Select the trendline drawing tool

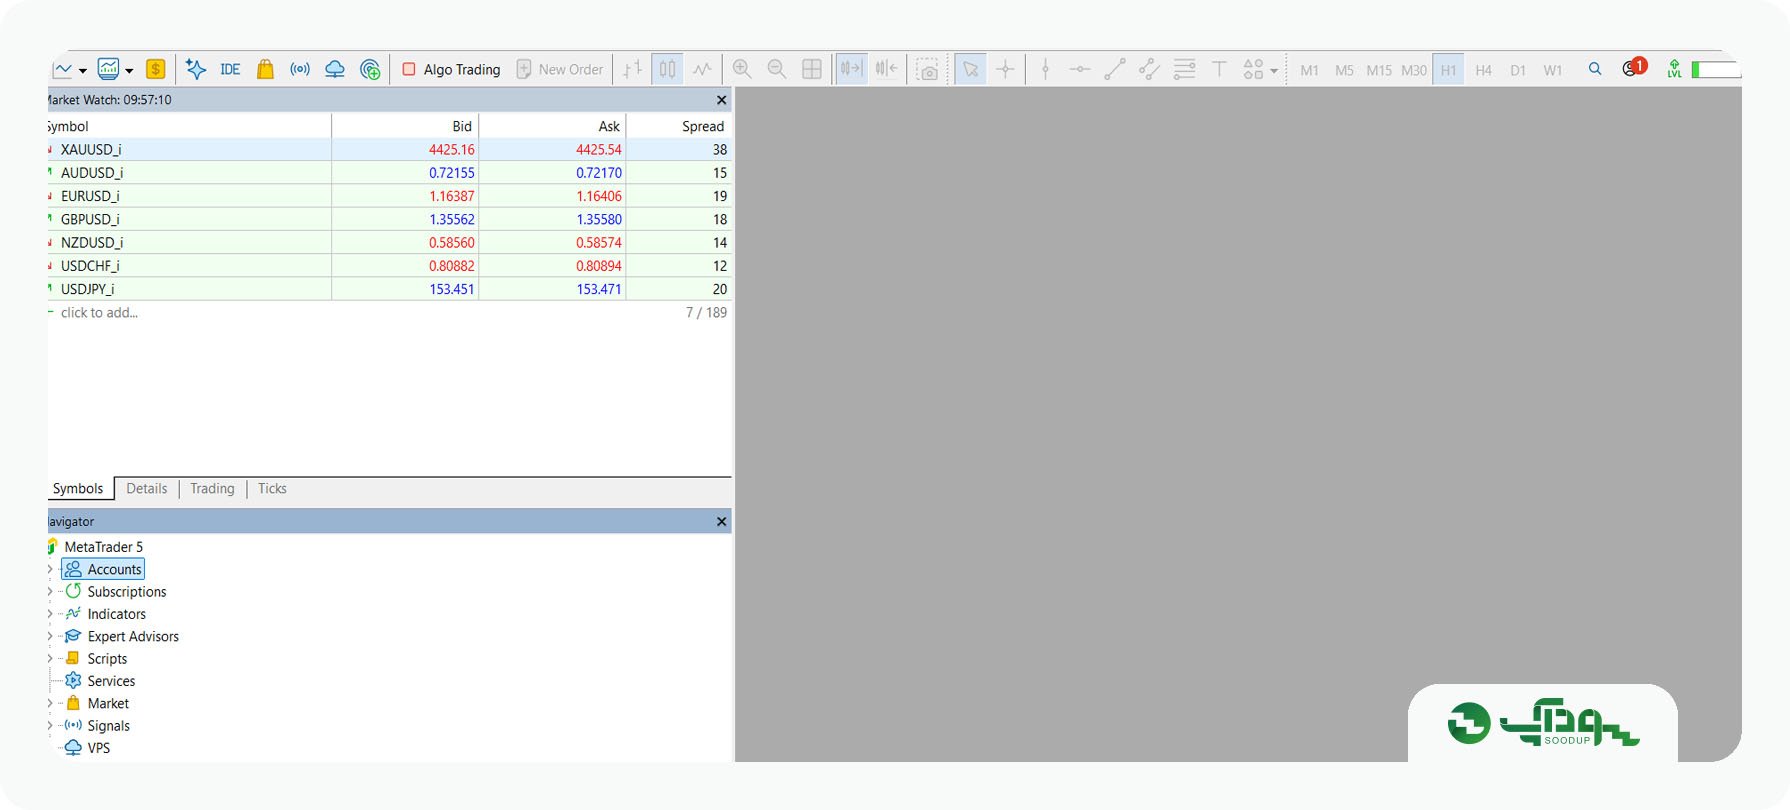(x=1115, y=69)
